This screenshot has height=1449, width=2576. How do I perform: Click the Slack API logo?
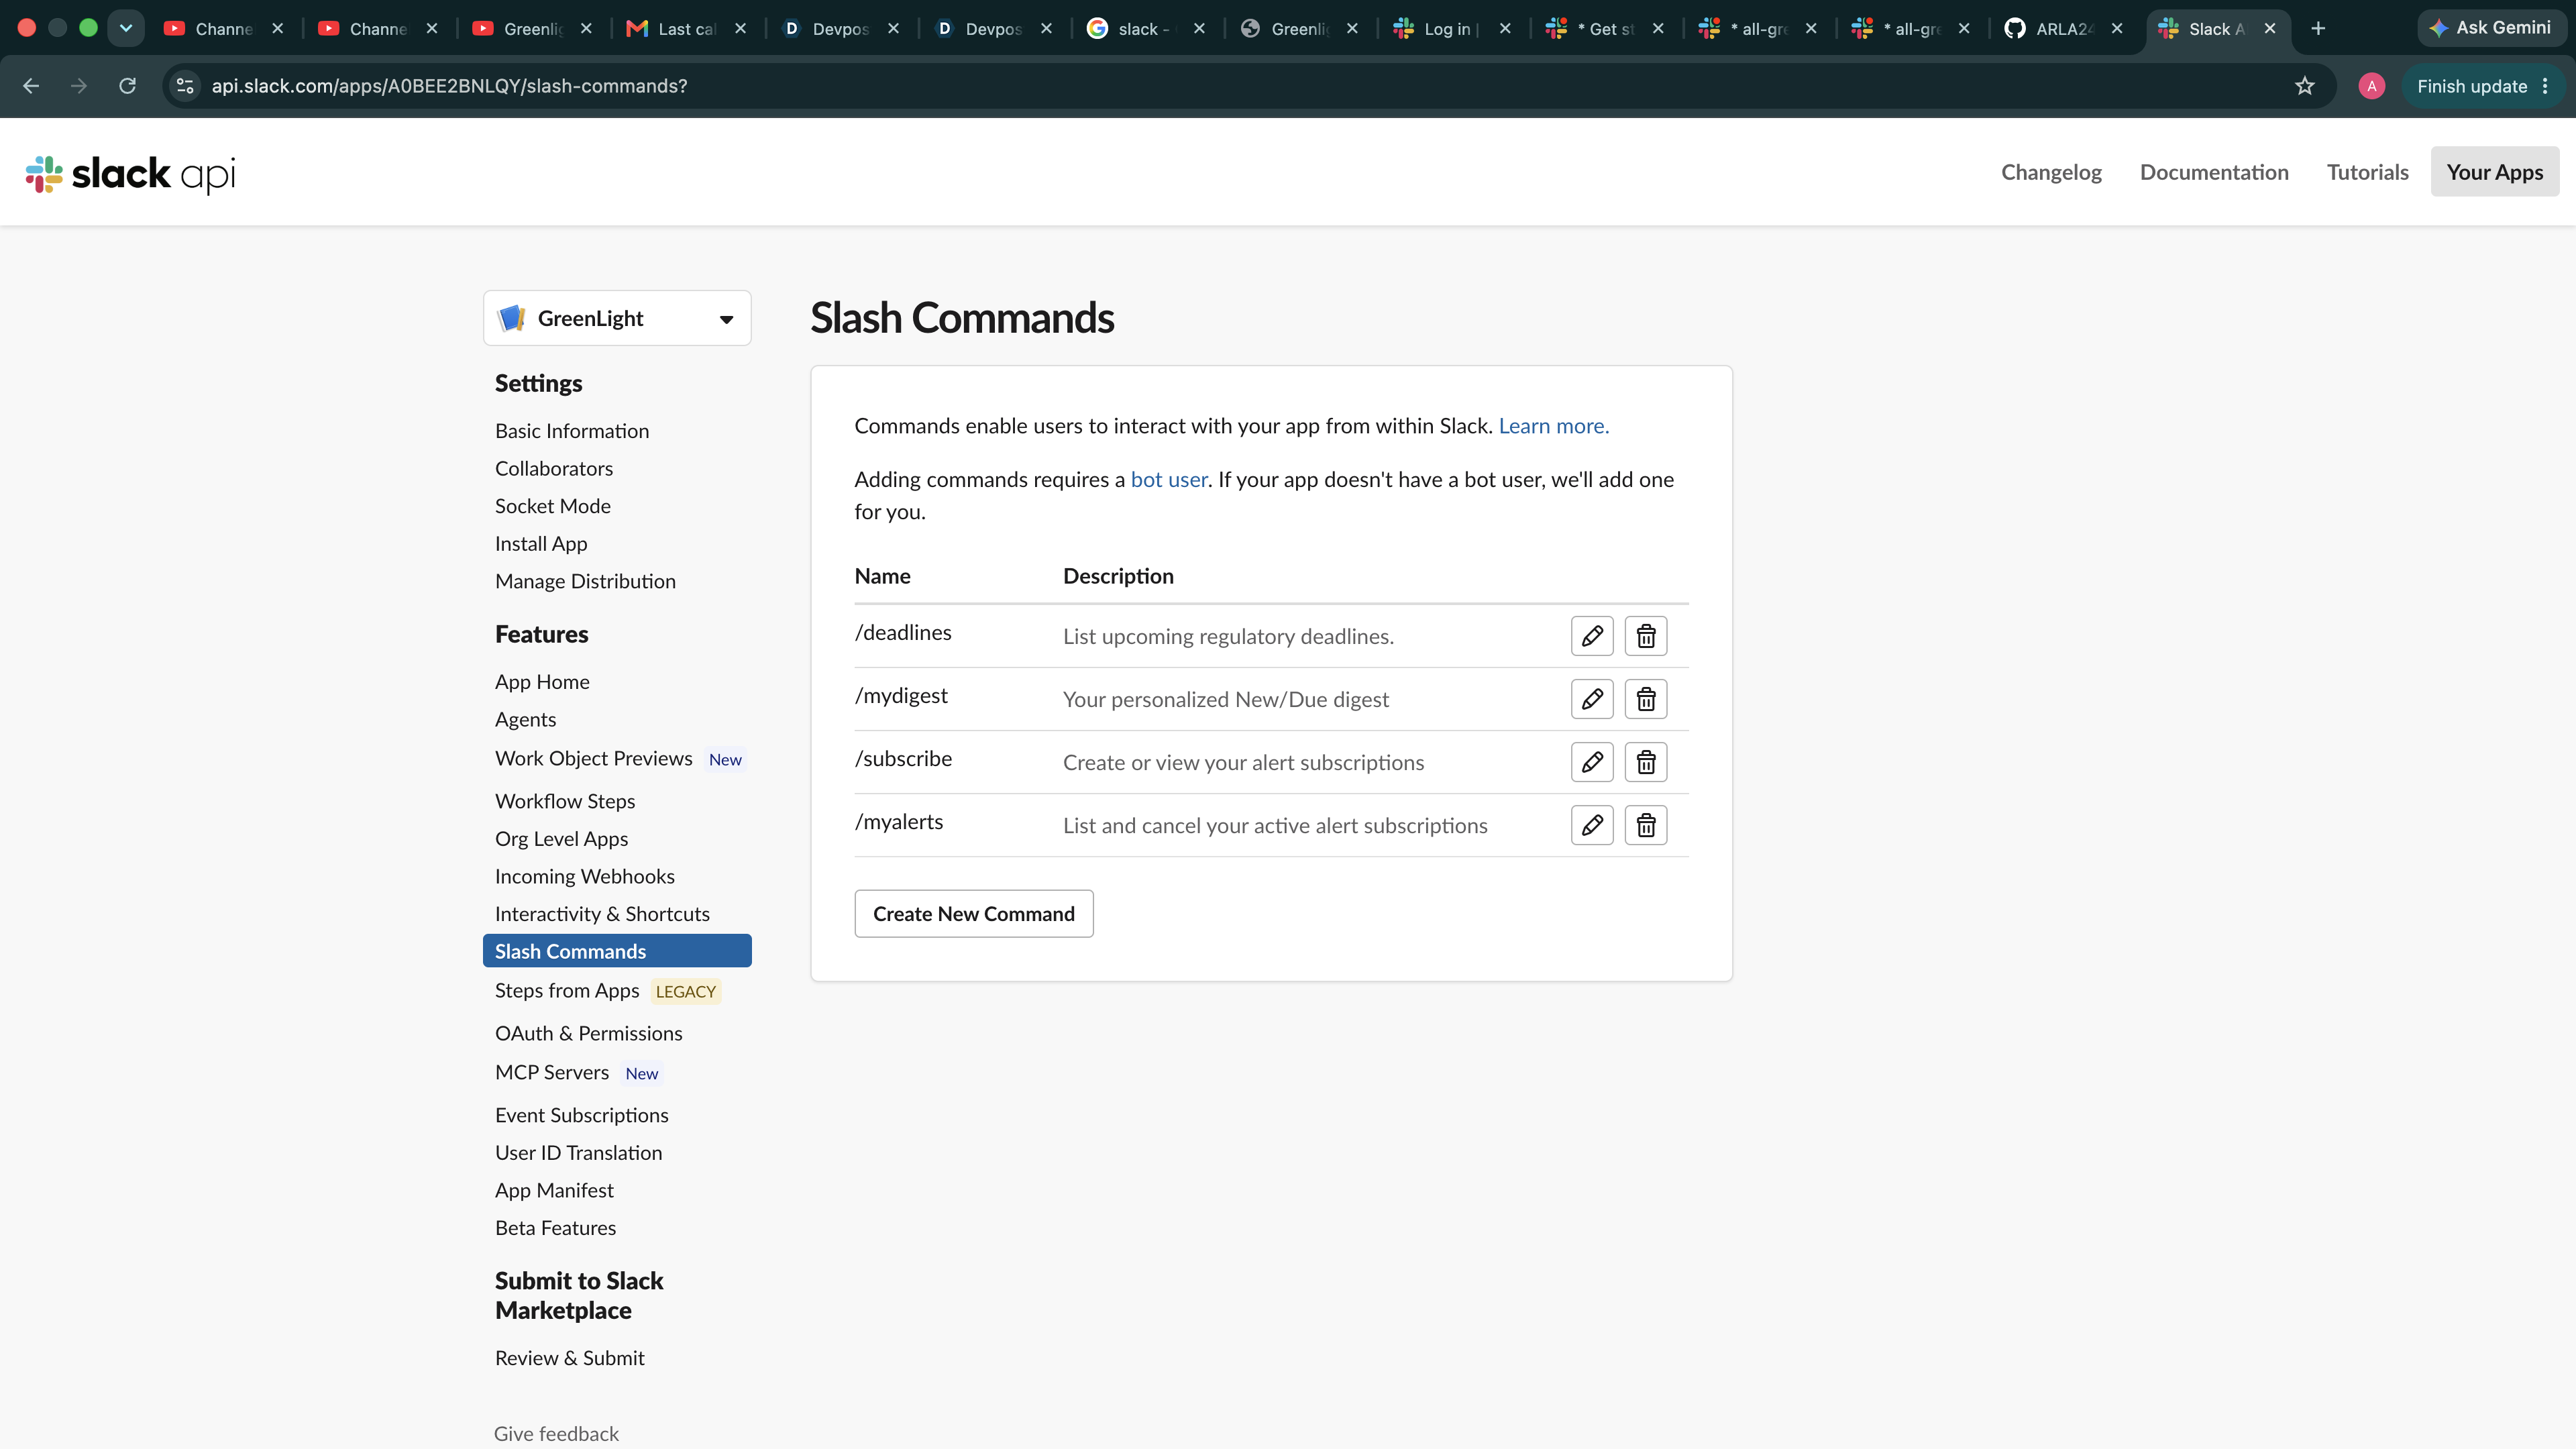coord(131,173)
